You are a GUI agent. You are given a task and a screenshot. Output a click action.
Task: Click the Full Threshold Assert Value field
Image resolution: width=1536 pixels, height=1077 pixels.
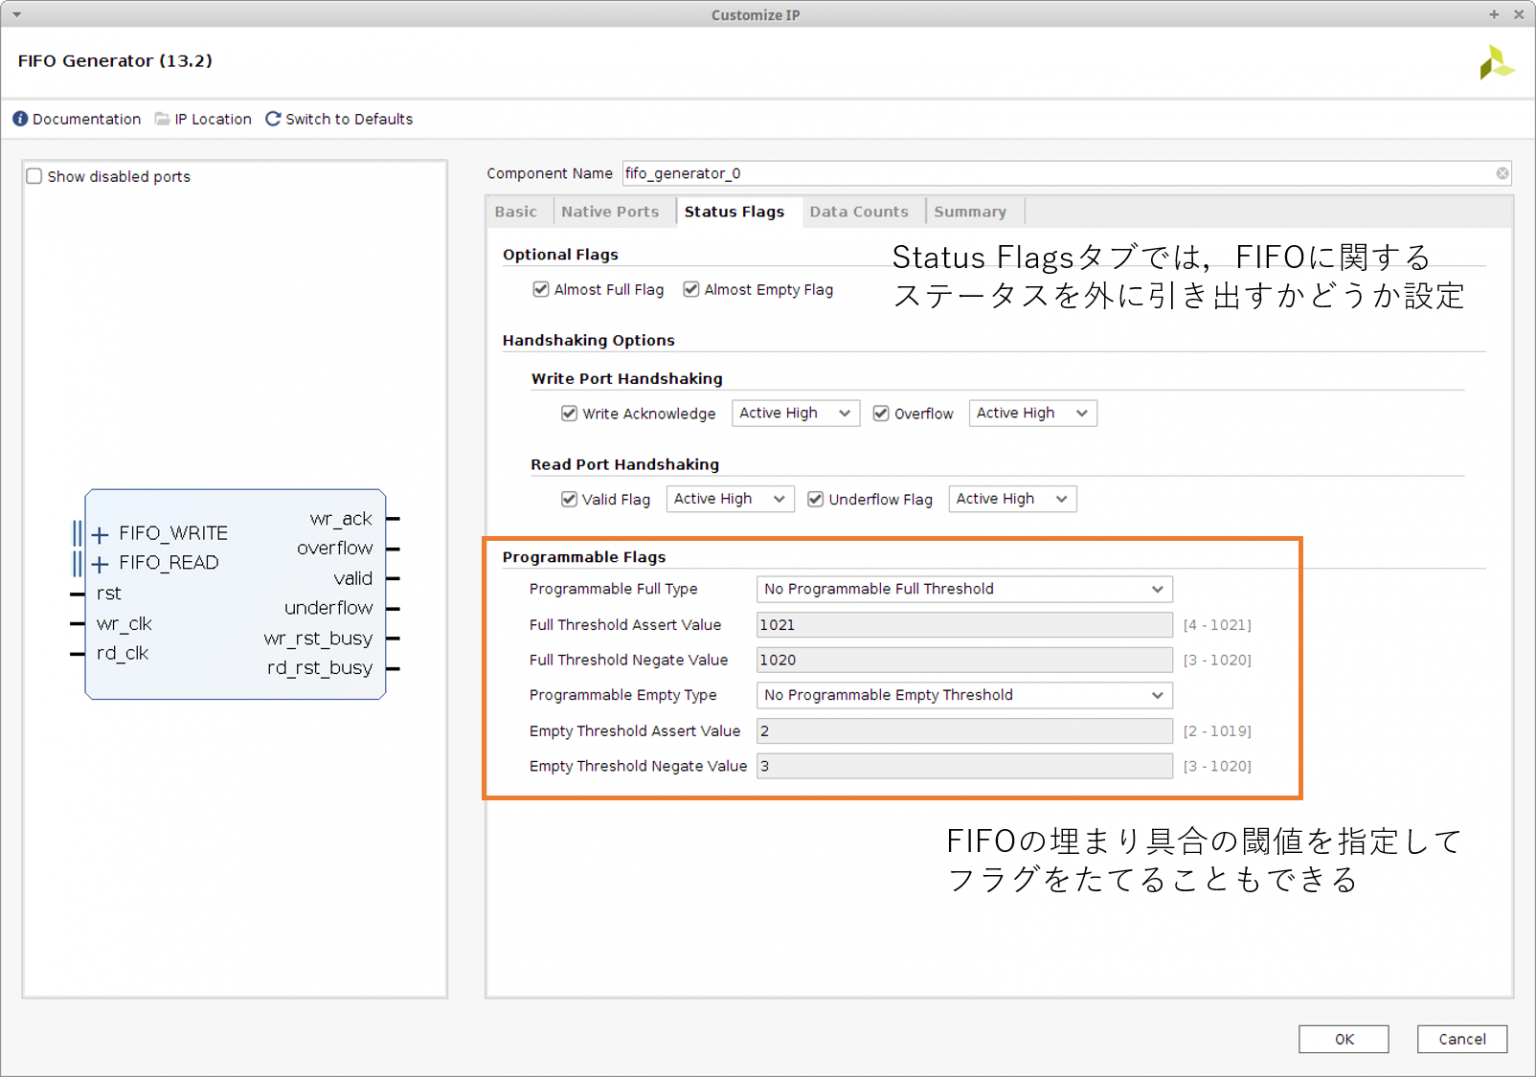(963, 626)
